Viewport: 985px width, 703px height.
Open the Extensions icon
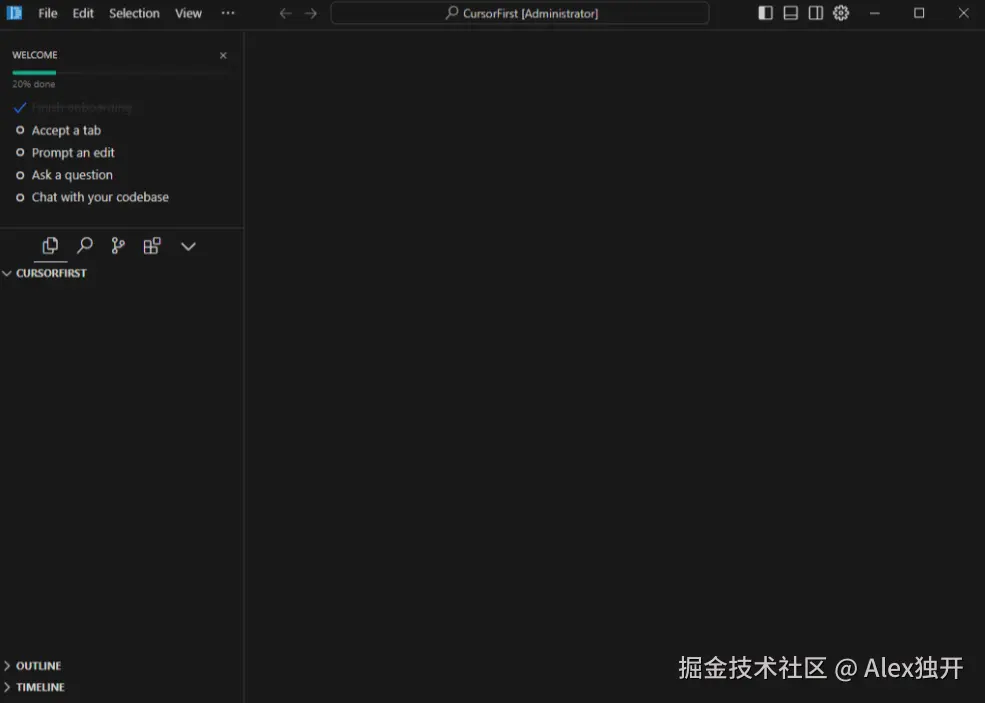[x=152, y=246]
